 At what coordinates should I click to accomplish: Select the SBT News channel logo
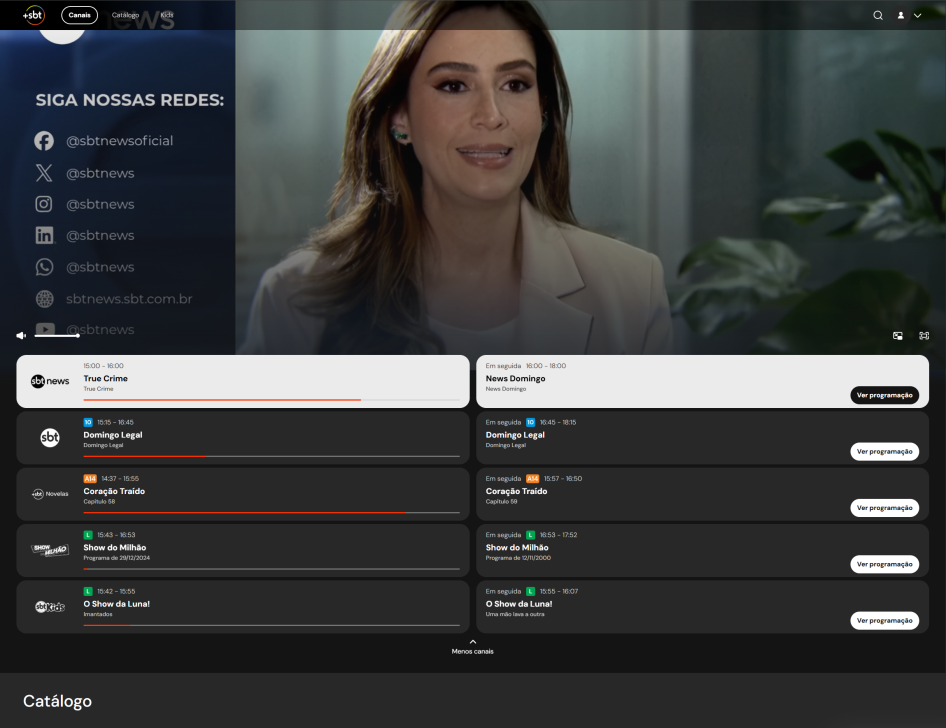pyautogui.click(x=50, y=381)
